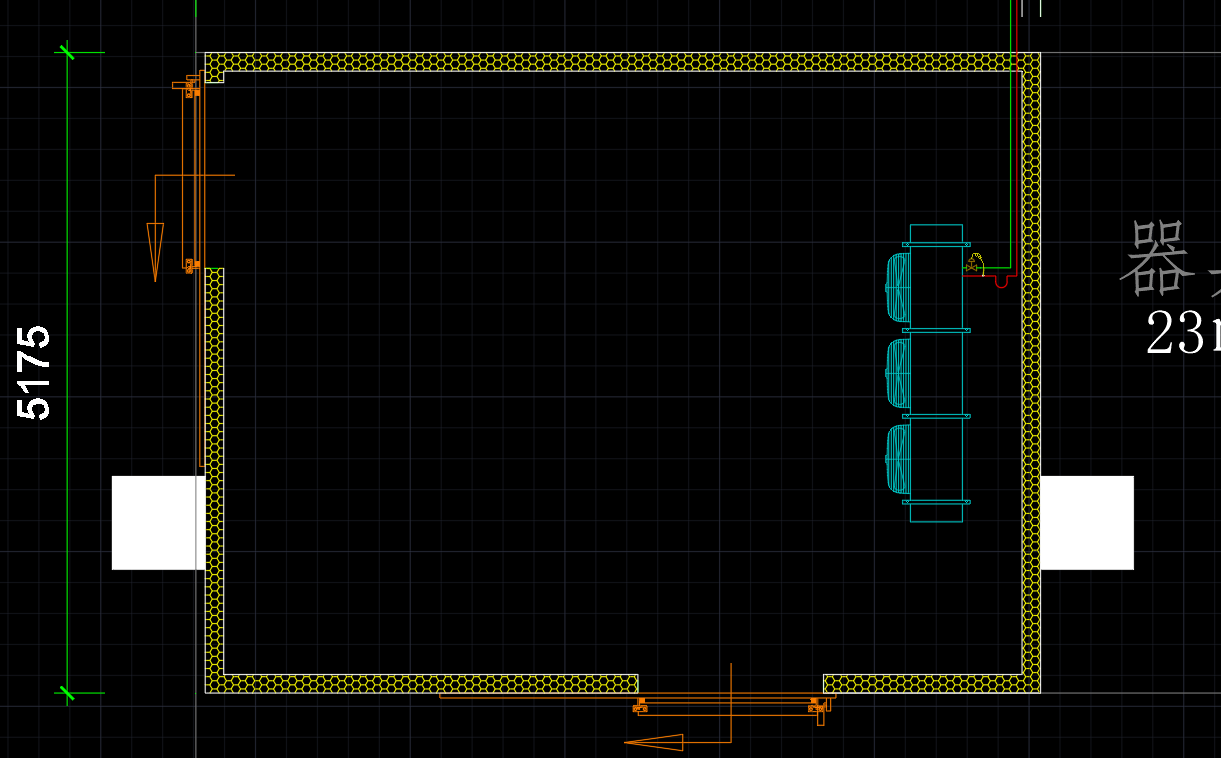Screen dimensions: 1221x758
Task: Click the bottom door's leftward opening arrow
Action: tap(655, 742)
